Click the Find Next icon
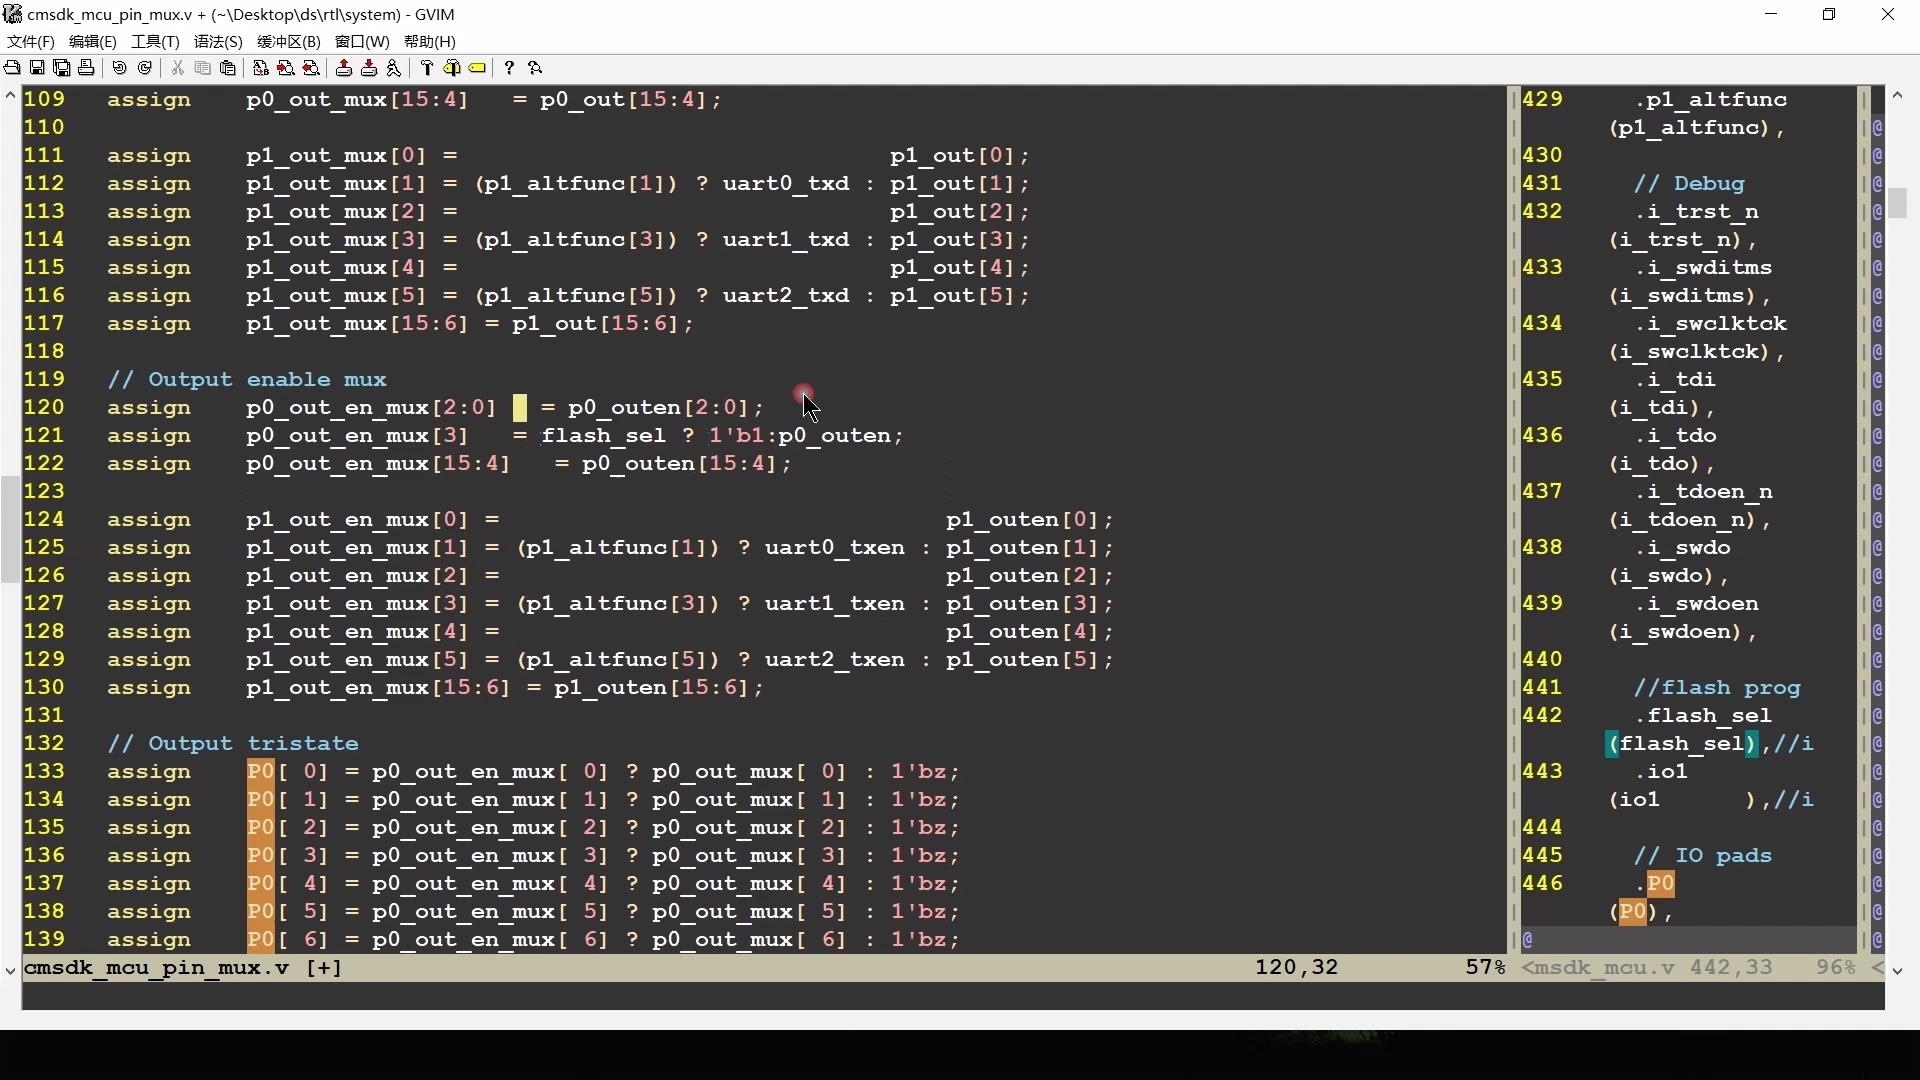The image size is (1920, 1080). (286, 68)
